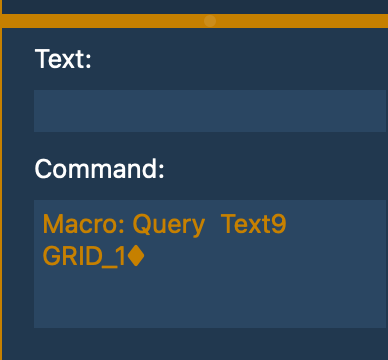Click the word "Query" in the command
The height and width of the screenshot is (360, 388).
169,226
